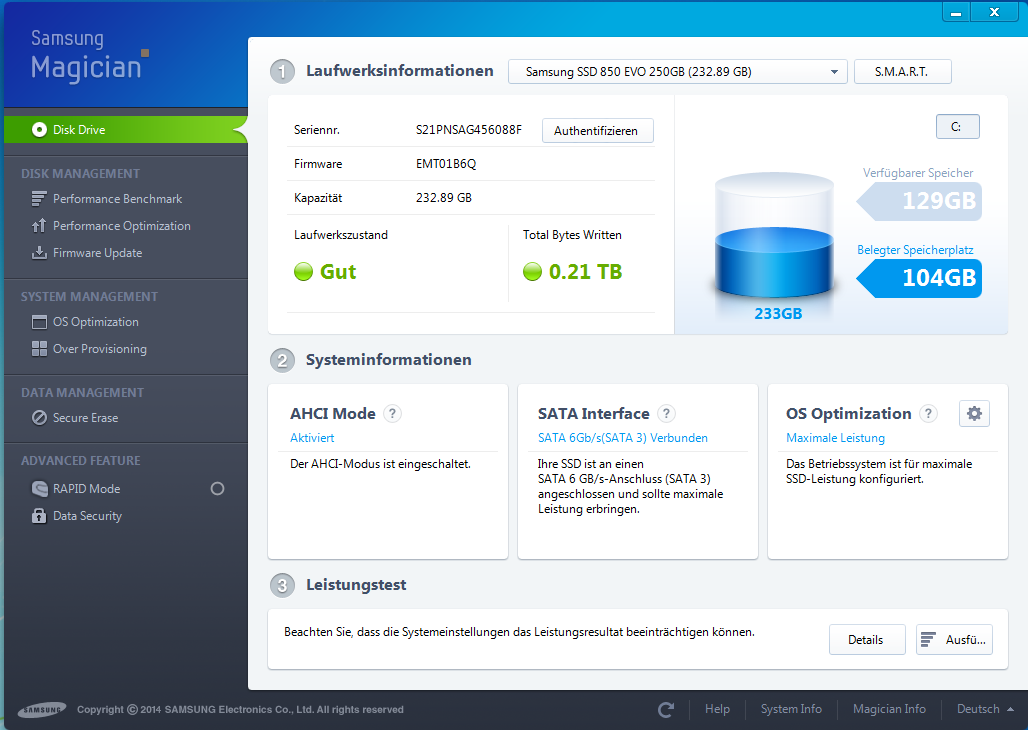
Task: Open the drive selection dropdown
Action: (677, 71)
